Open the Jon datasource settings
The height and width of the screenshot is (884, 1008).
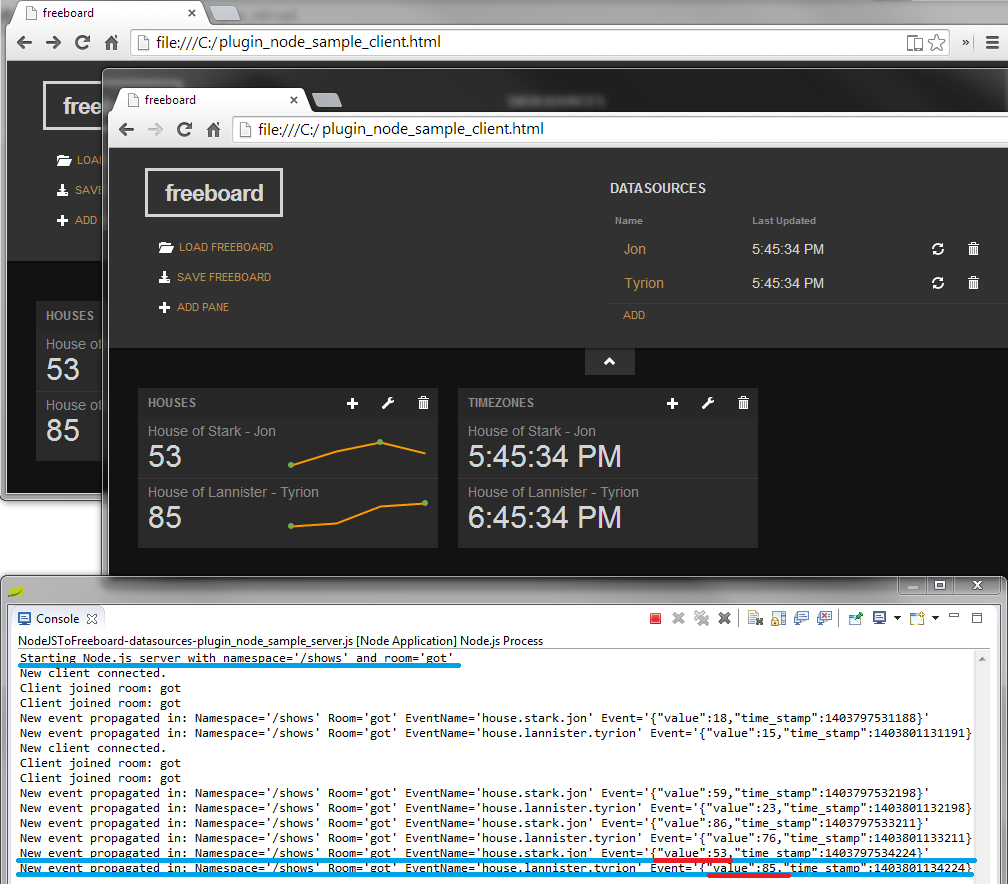pyautogui.click(x=634, y=249)
